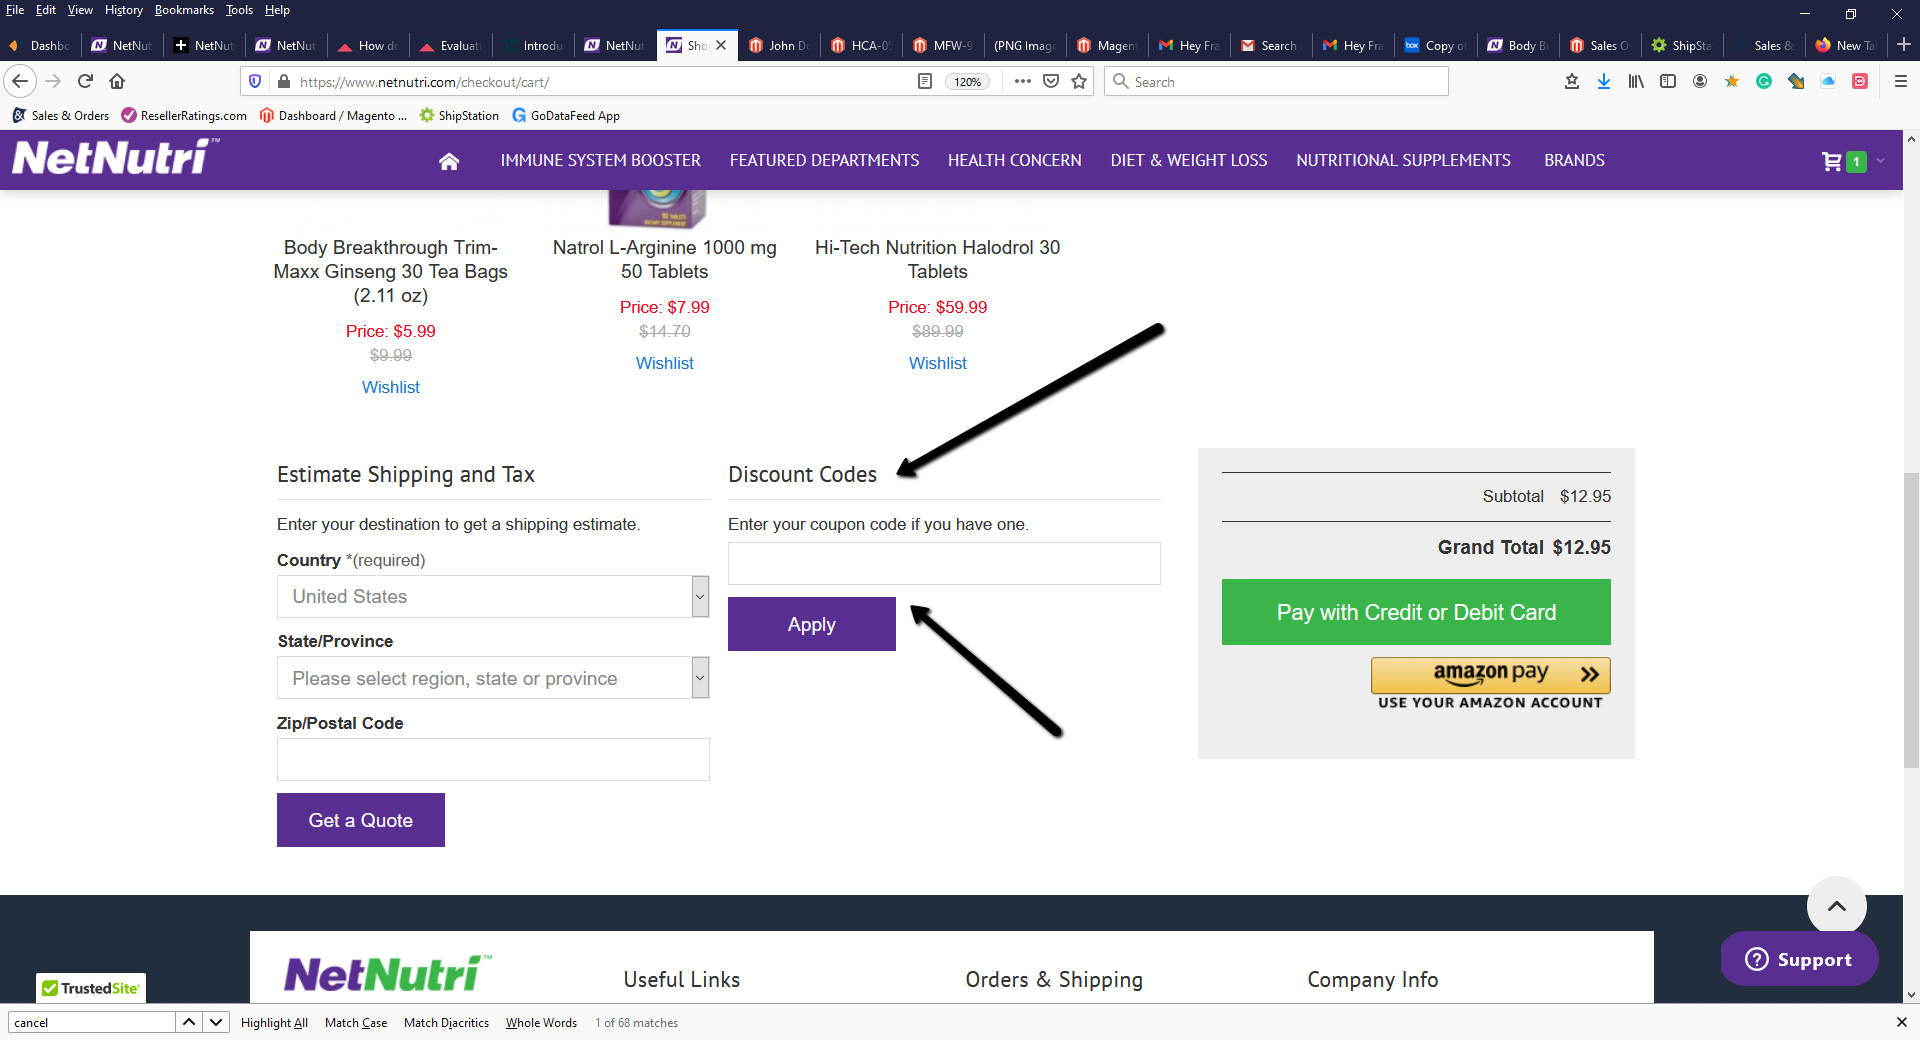Click the NetNutri home icon in navigation
This screenshot has height=1040, width=1920.
click(449, 161)
